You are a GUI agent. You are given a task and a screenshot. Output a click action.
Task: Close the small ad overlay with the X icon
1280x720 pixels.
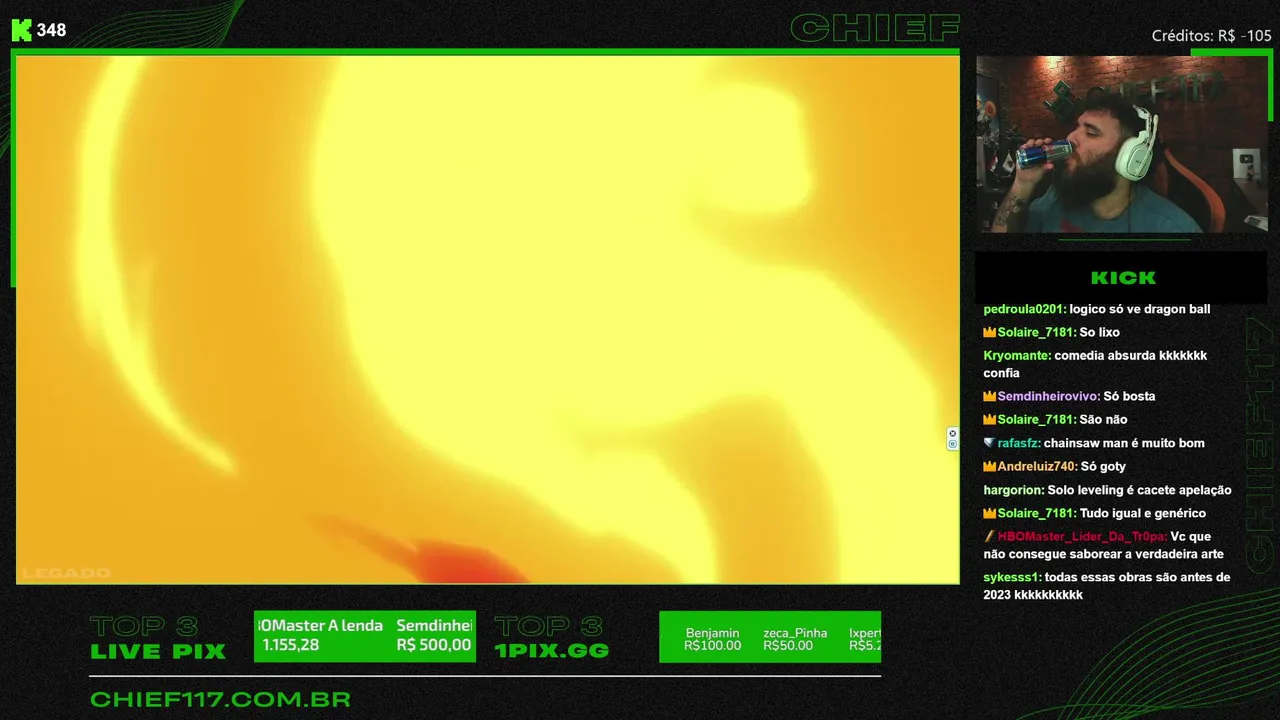pos(952,433)
